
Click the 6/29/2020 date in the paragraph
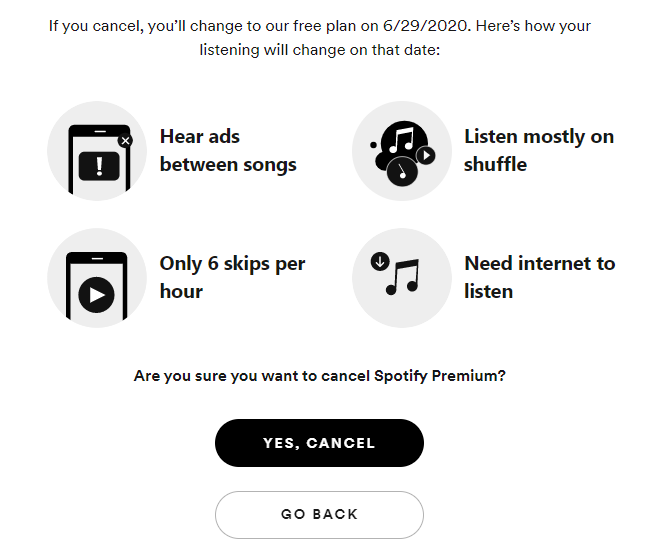[x=426, y=26]
